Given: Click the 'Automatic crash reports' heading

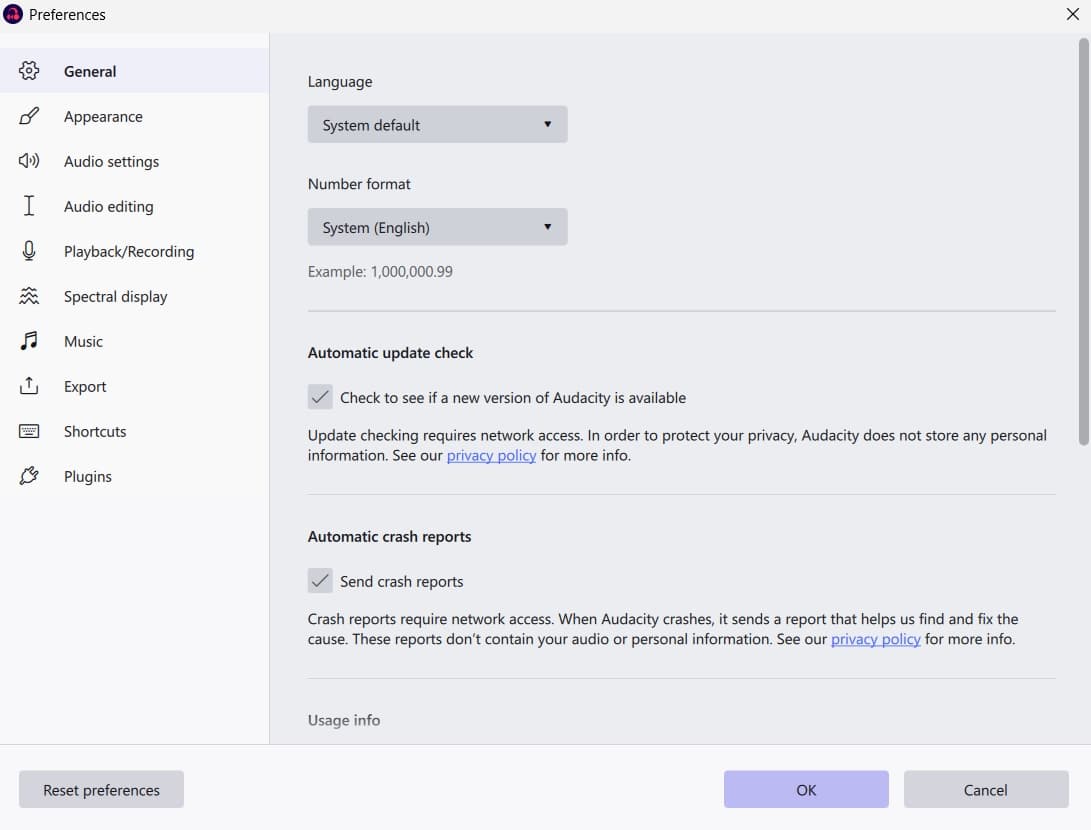Looking at the screenshot, I should (x=390, y=536).
